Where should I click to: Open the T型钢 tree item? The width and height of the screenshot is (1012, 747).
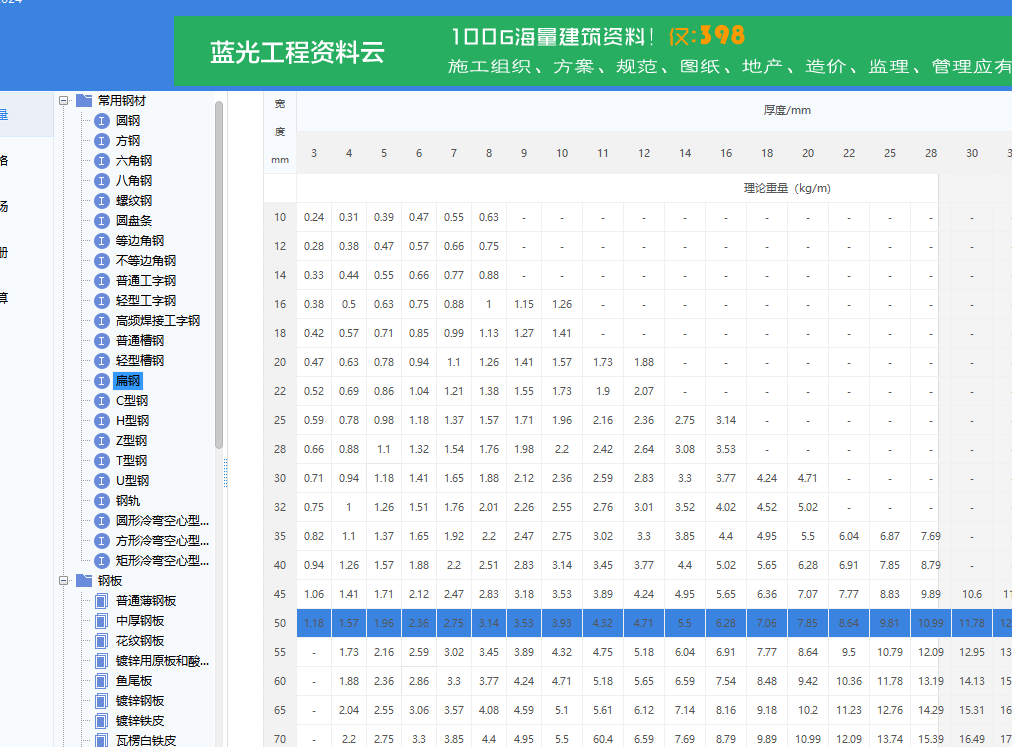[x=131, y=461]
